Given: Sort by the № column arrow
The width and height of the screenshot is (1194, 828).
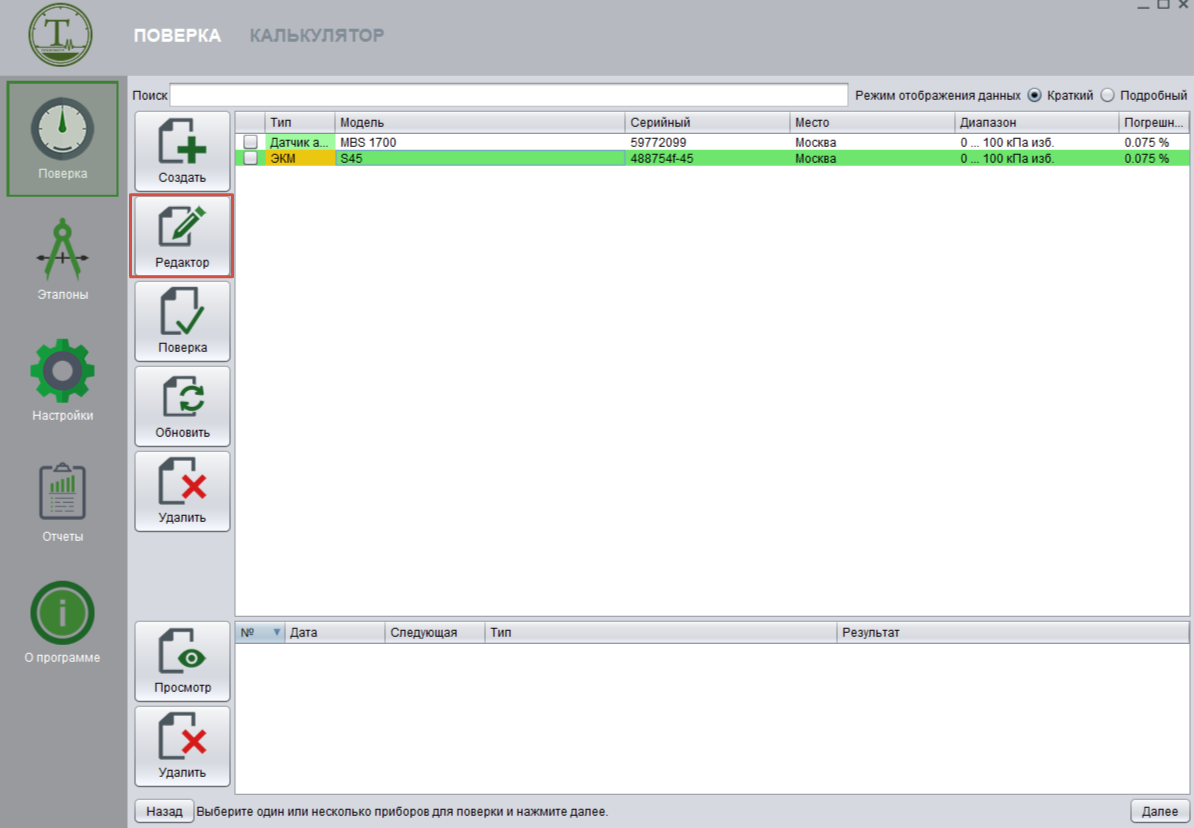Looking at the screenshot, I should 277,633.
